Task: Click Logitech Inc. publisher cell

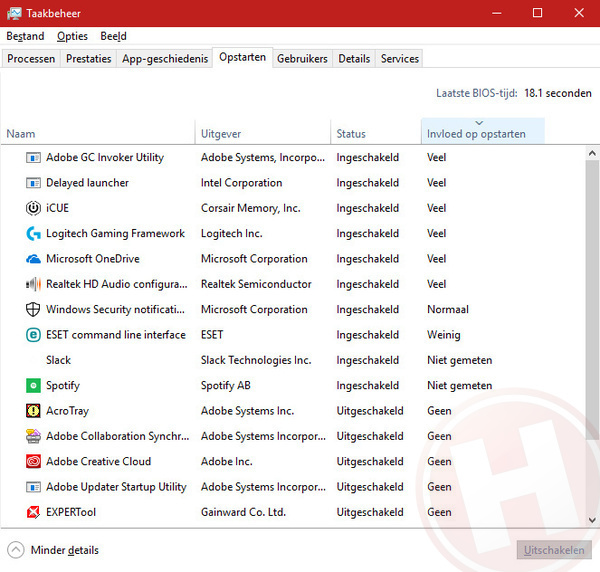Action: (x=232, y=233)
